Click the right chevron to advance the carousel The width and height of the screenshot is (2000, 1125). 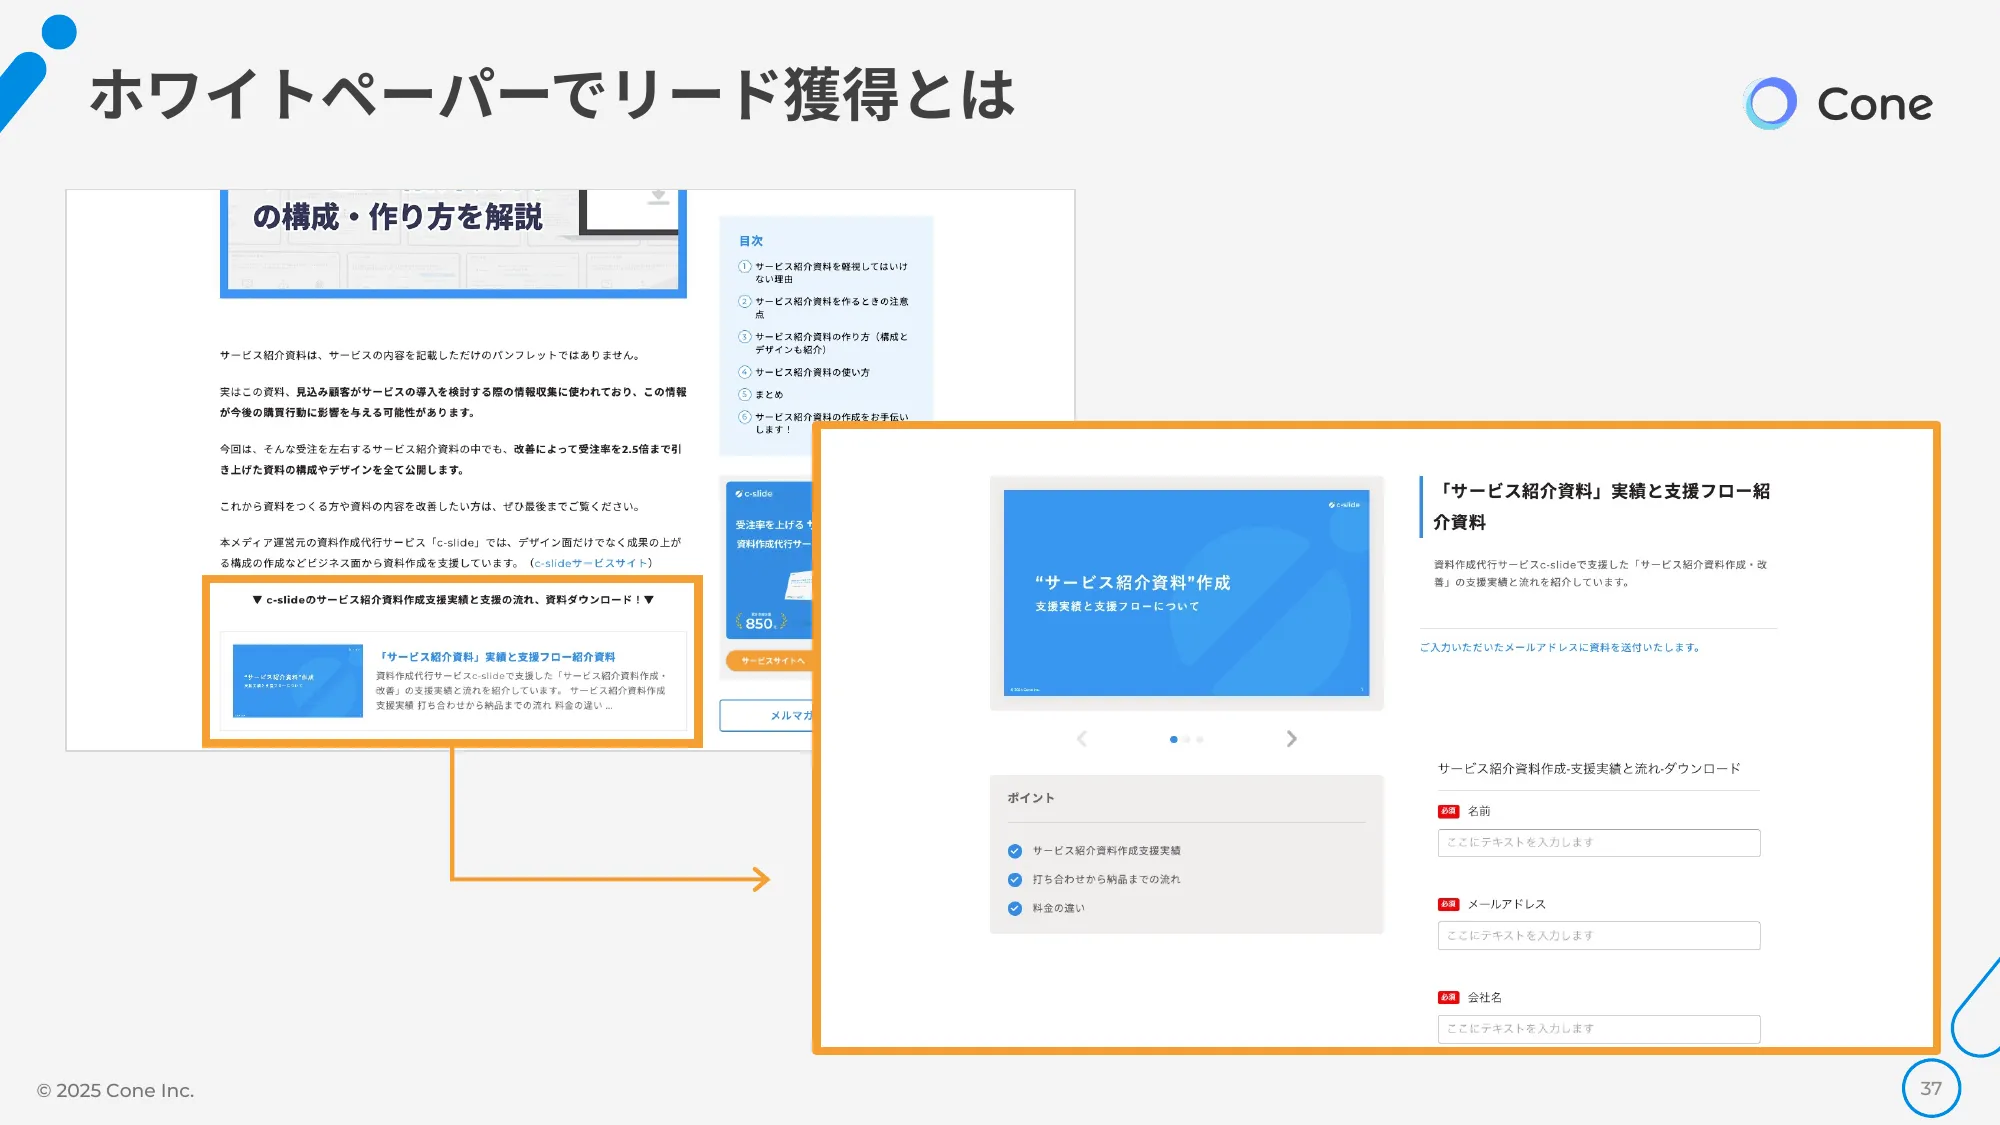tap(1292, 739)
